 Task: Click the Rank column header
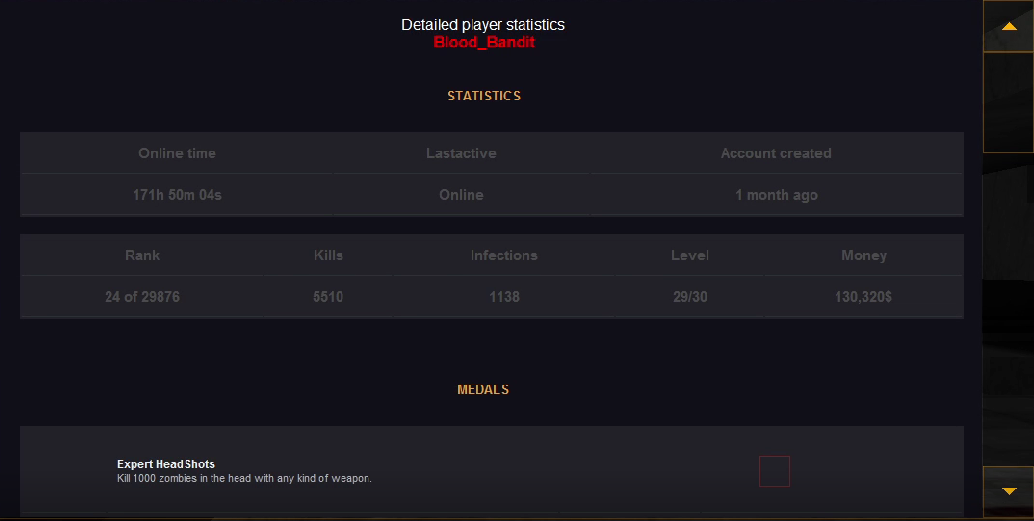[142, 255]
